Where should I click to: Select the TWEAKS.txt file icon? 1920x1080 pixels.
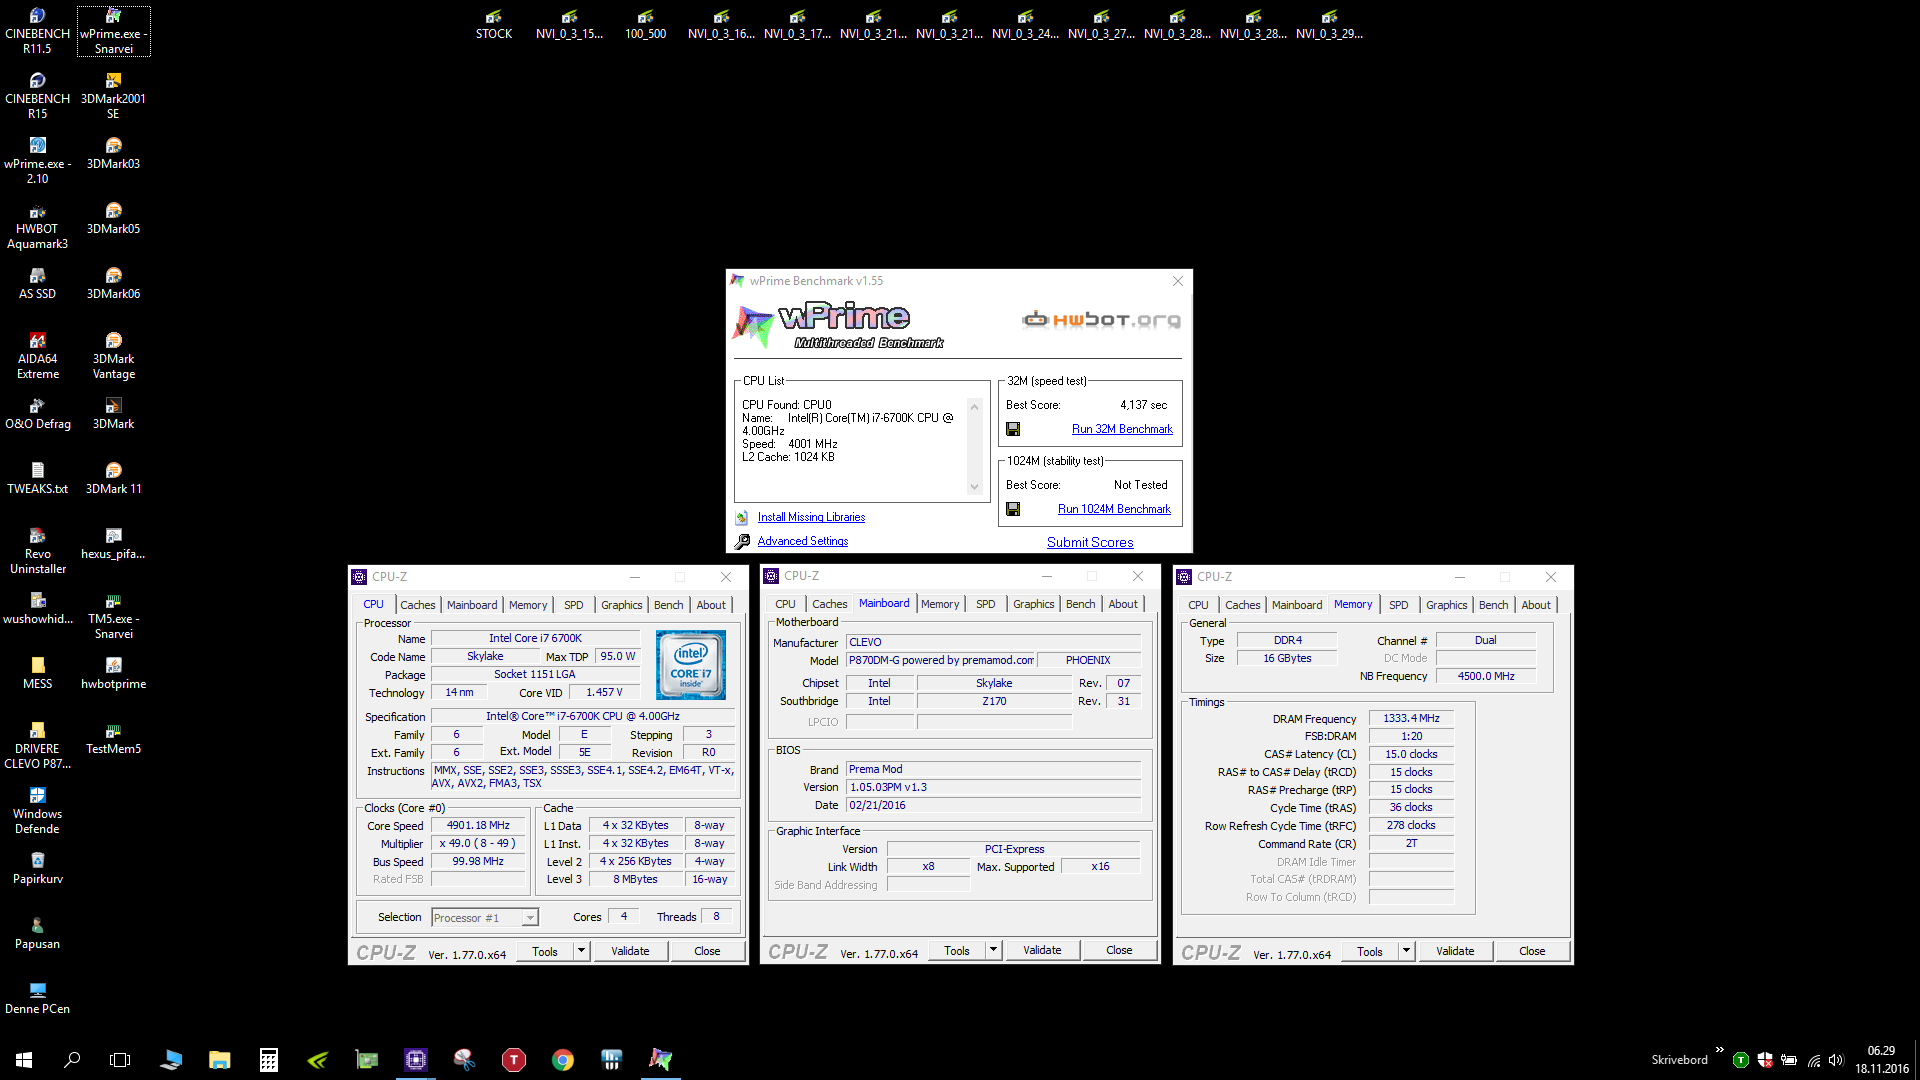click(x=37, y=479)
